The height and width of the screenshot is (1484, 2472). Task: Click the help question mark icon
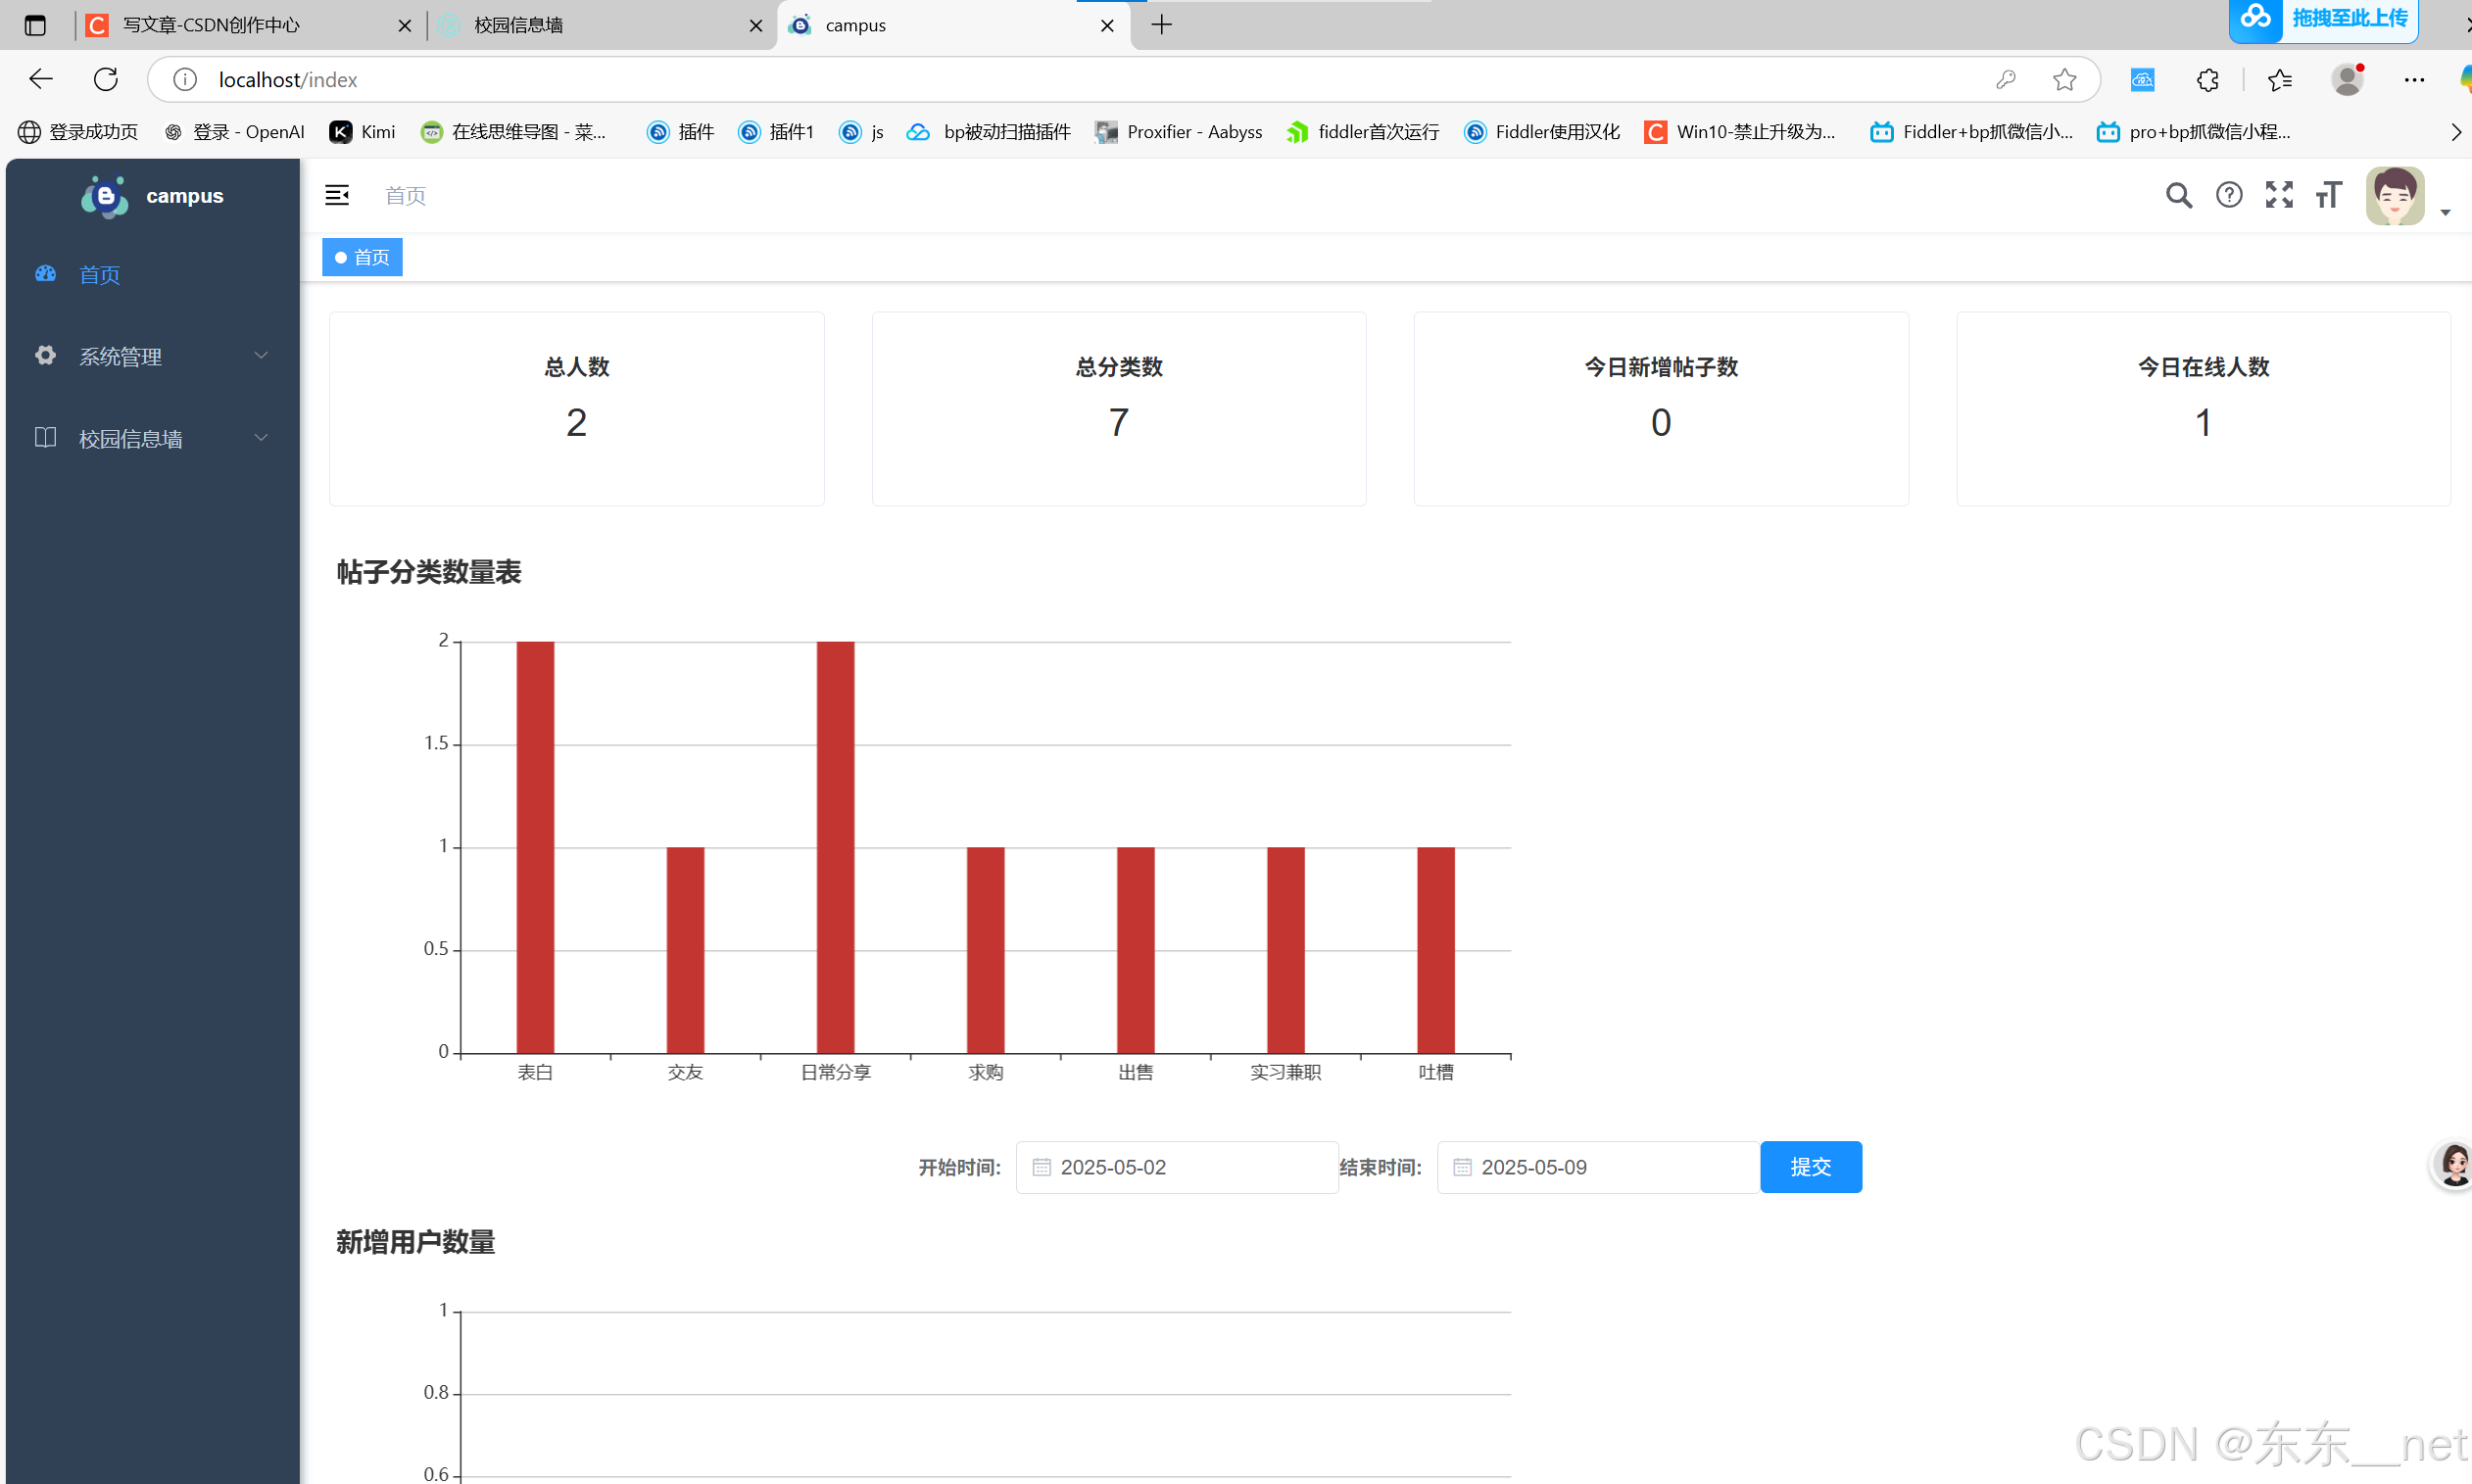(x=2228, y=195)
